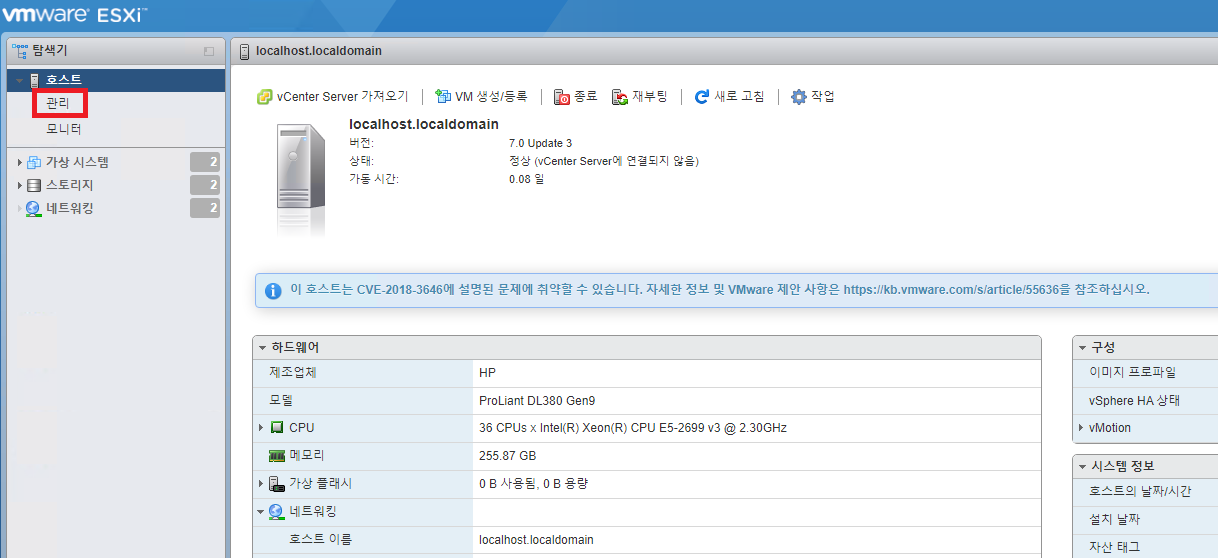This screenshot has height=558, width=1218.
Task: Click the vCenter Server 가져오기 icon
Action: point(265,97)
